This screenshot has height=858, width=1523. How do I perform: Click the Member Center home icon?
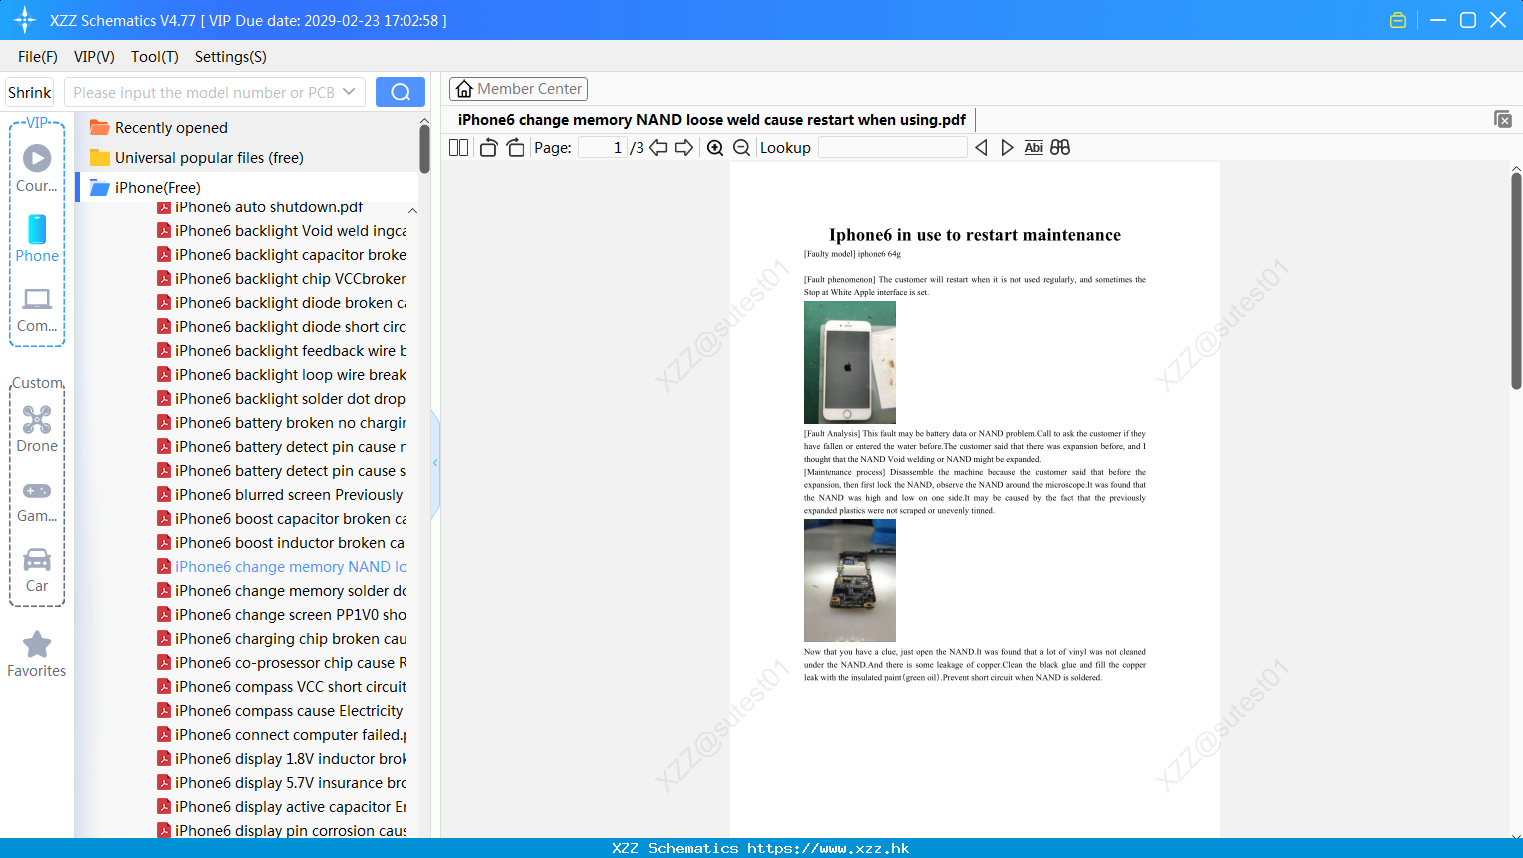[464, 89]
